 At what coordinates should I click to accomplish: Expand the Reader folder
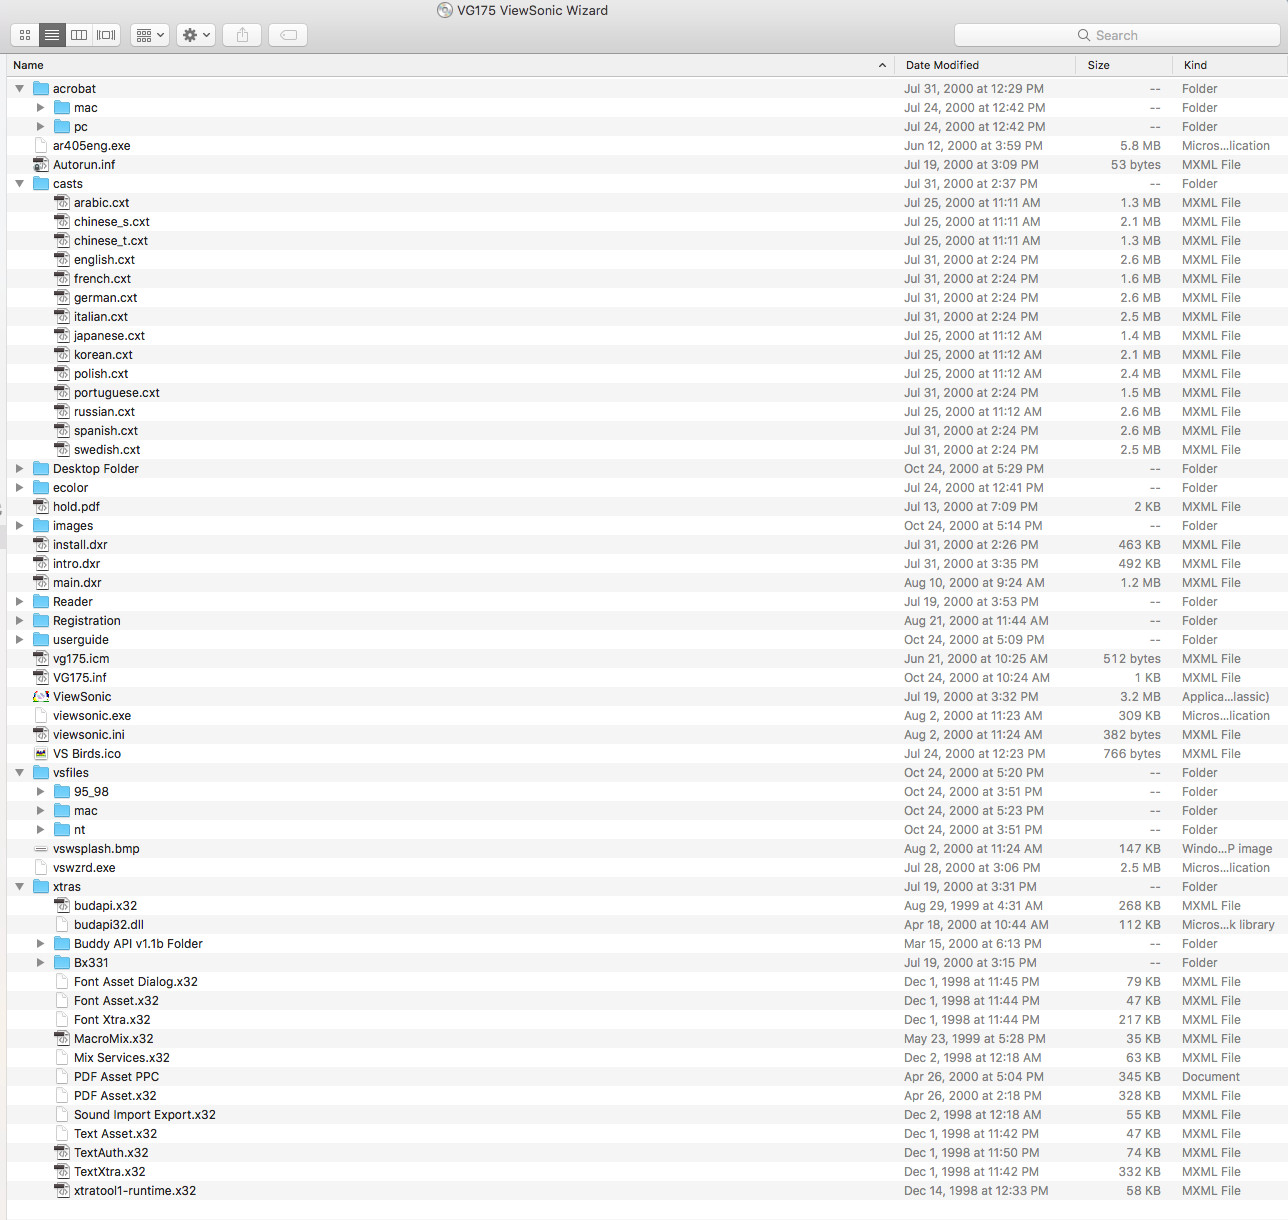pyautogui.click(x=19, y=602)
